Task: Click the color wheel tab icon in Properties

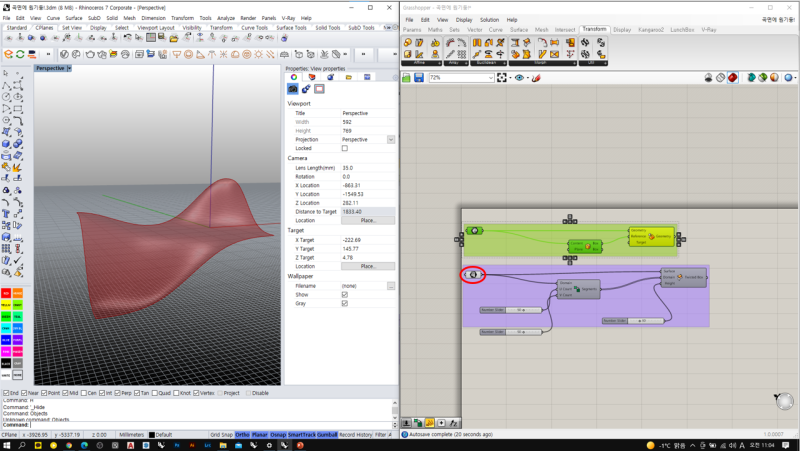Action: [293, 77]
